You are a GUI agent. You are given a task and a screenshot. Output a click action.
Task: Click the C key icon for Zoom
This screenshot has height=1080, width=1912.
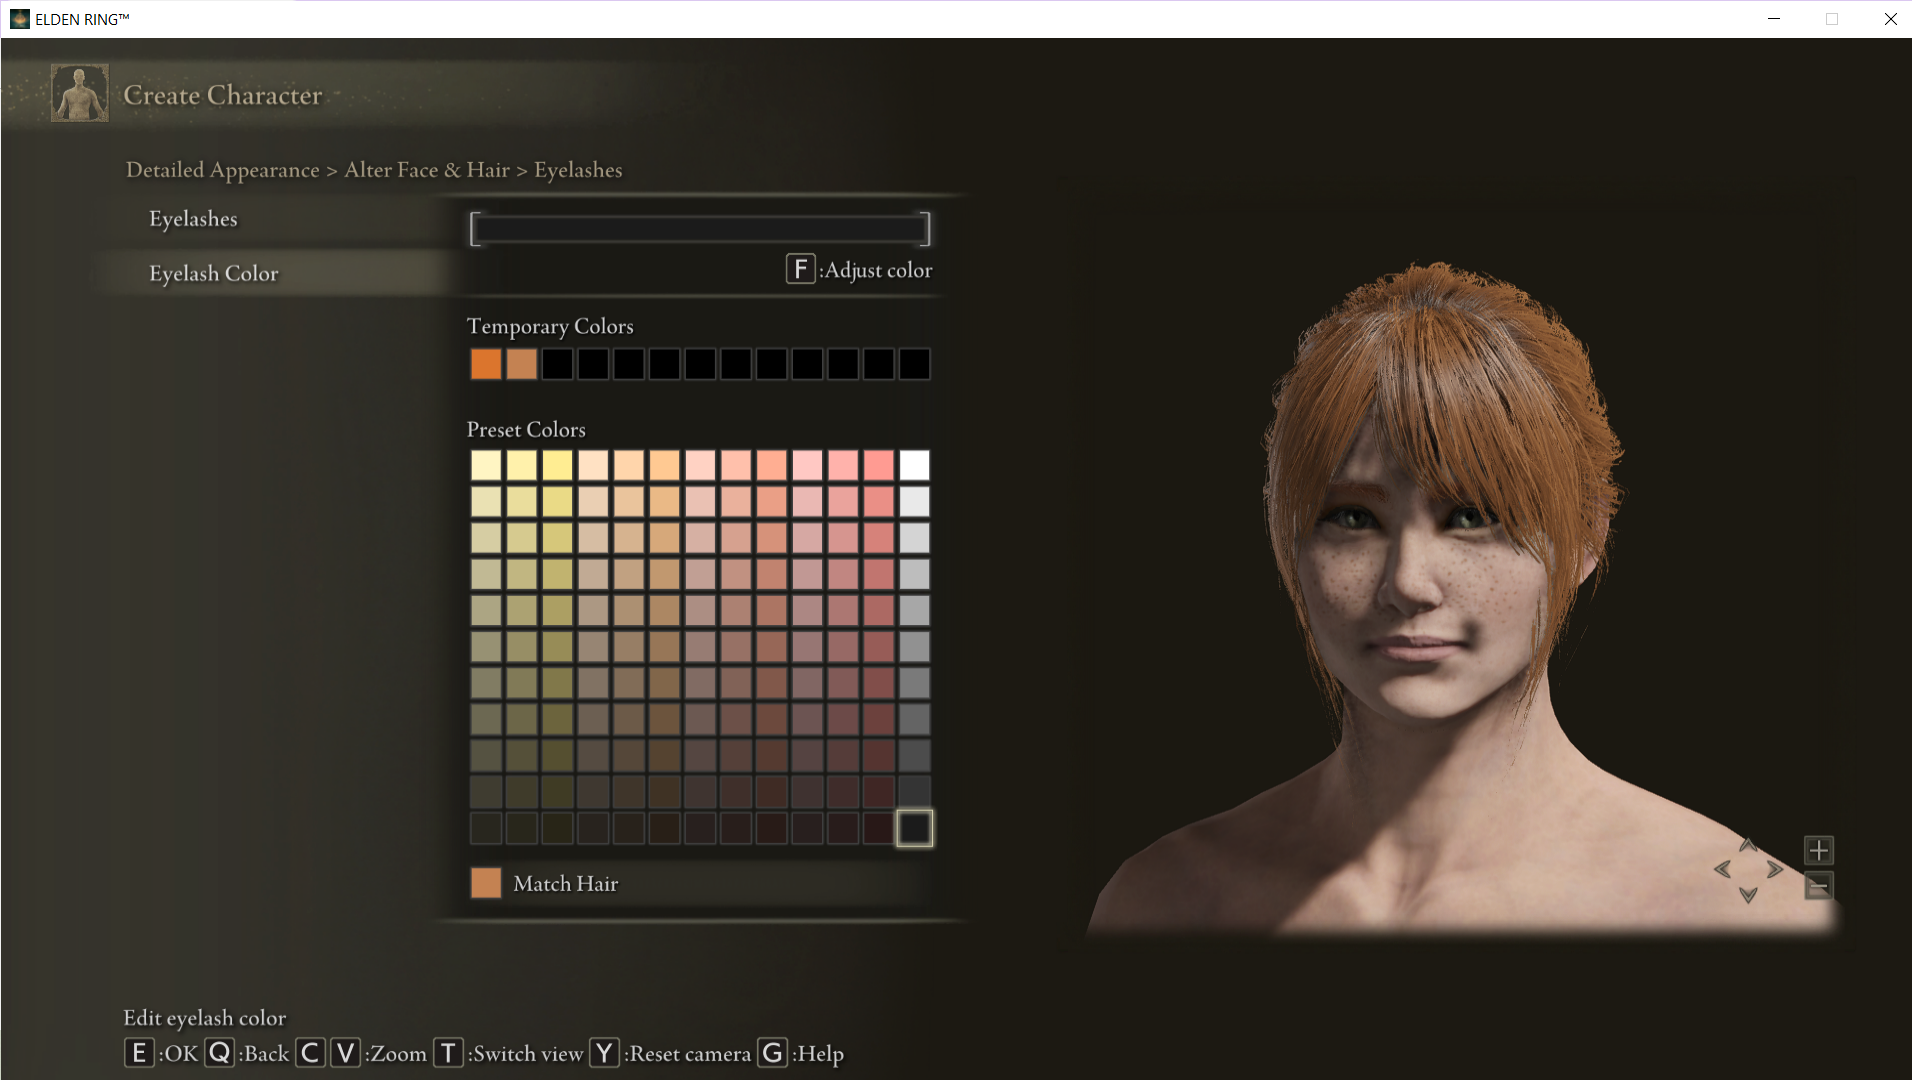point(310,1053)
